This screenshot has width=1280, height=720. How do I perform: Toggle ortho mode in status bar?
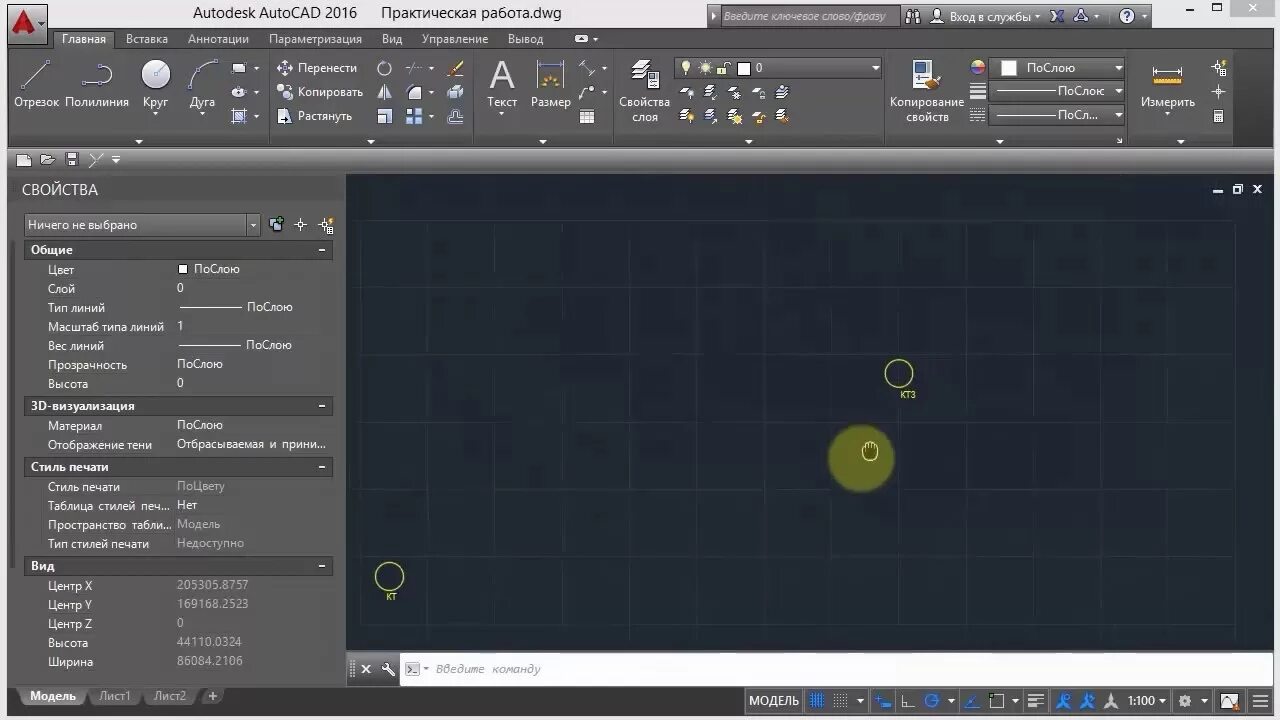[x=907, y=701]
